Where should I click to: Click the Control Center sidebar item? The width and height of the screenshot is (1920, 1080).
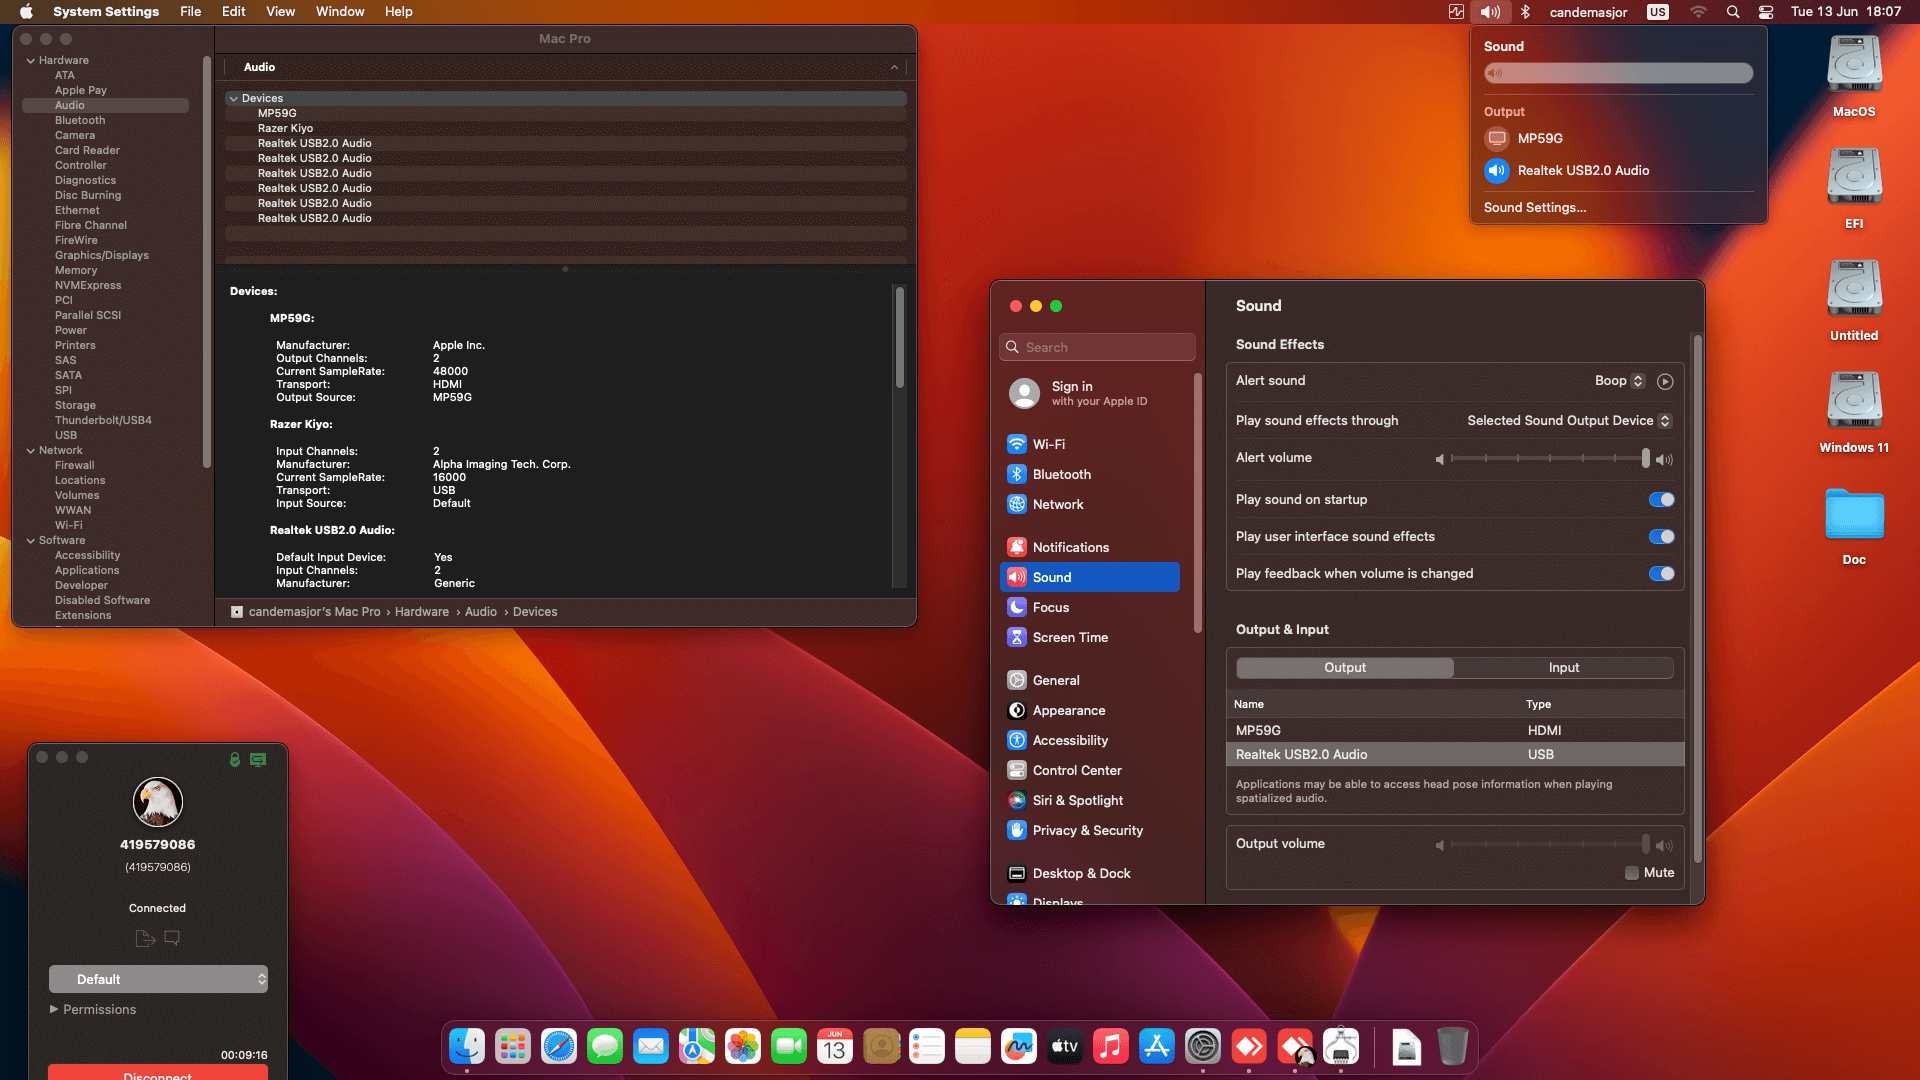[x=1077, y=770]
